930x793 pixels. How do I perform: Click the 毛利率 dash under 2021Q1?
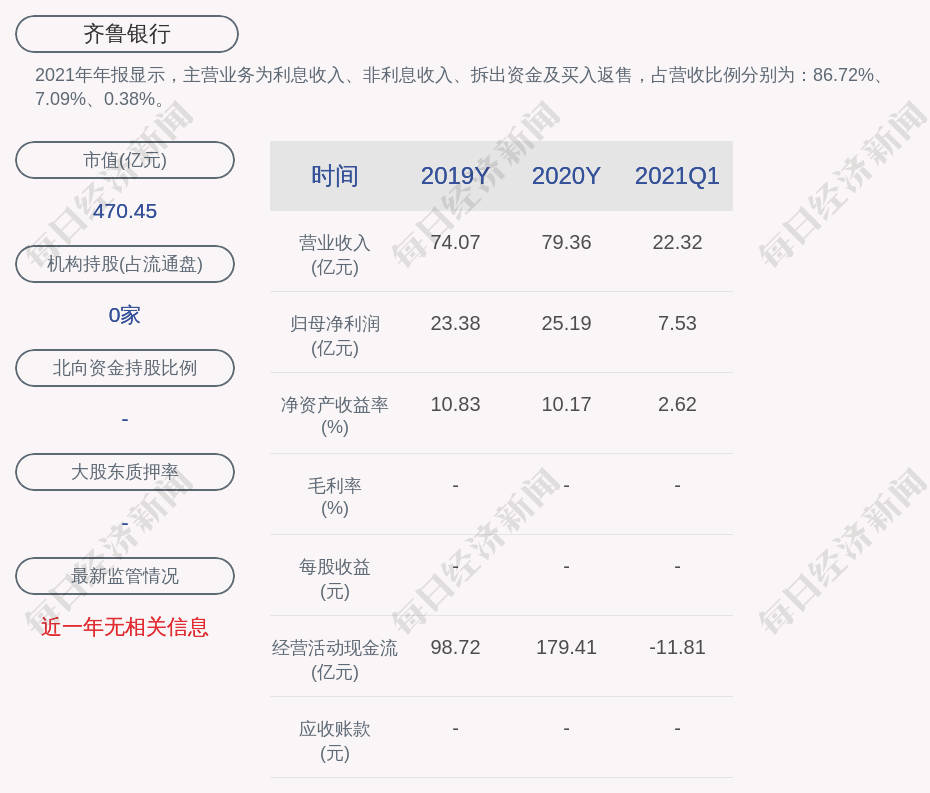click(x=677, y=486)
